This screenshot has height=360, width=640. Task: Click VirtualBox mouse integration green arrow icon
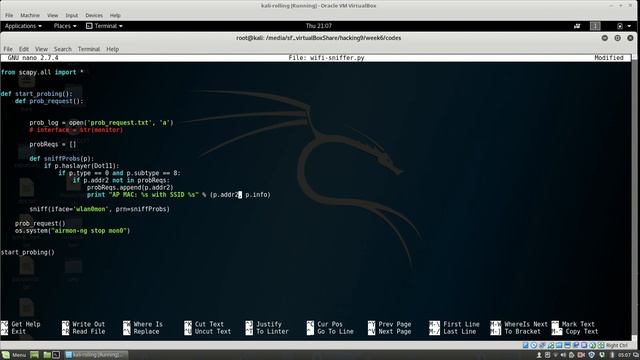click(x=592, y=345)
